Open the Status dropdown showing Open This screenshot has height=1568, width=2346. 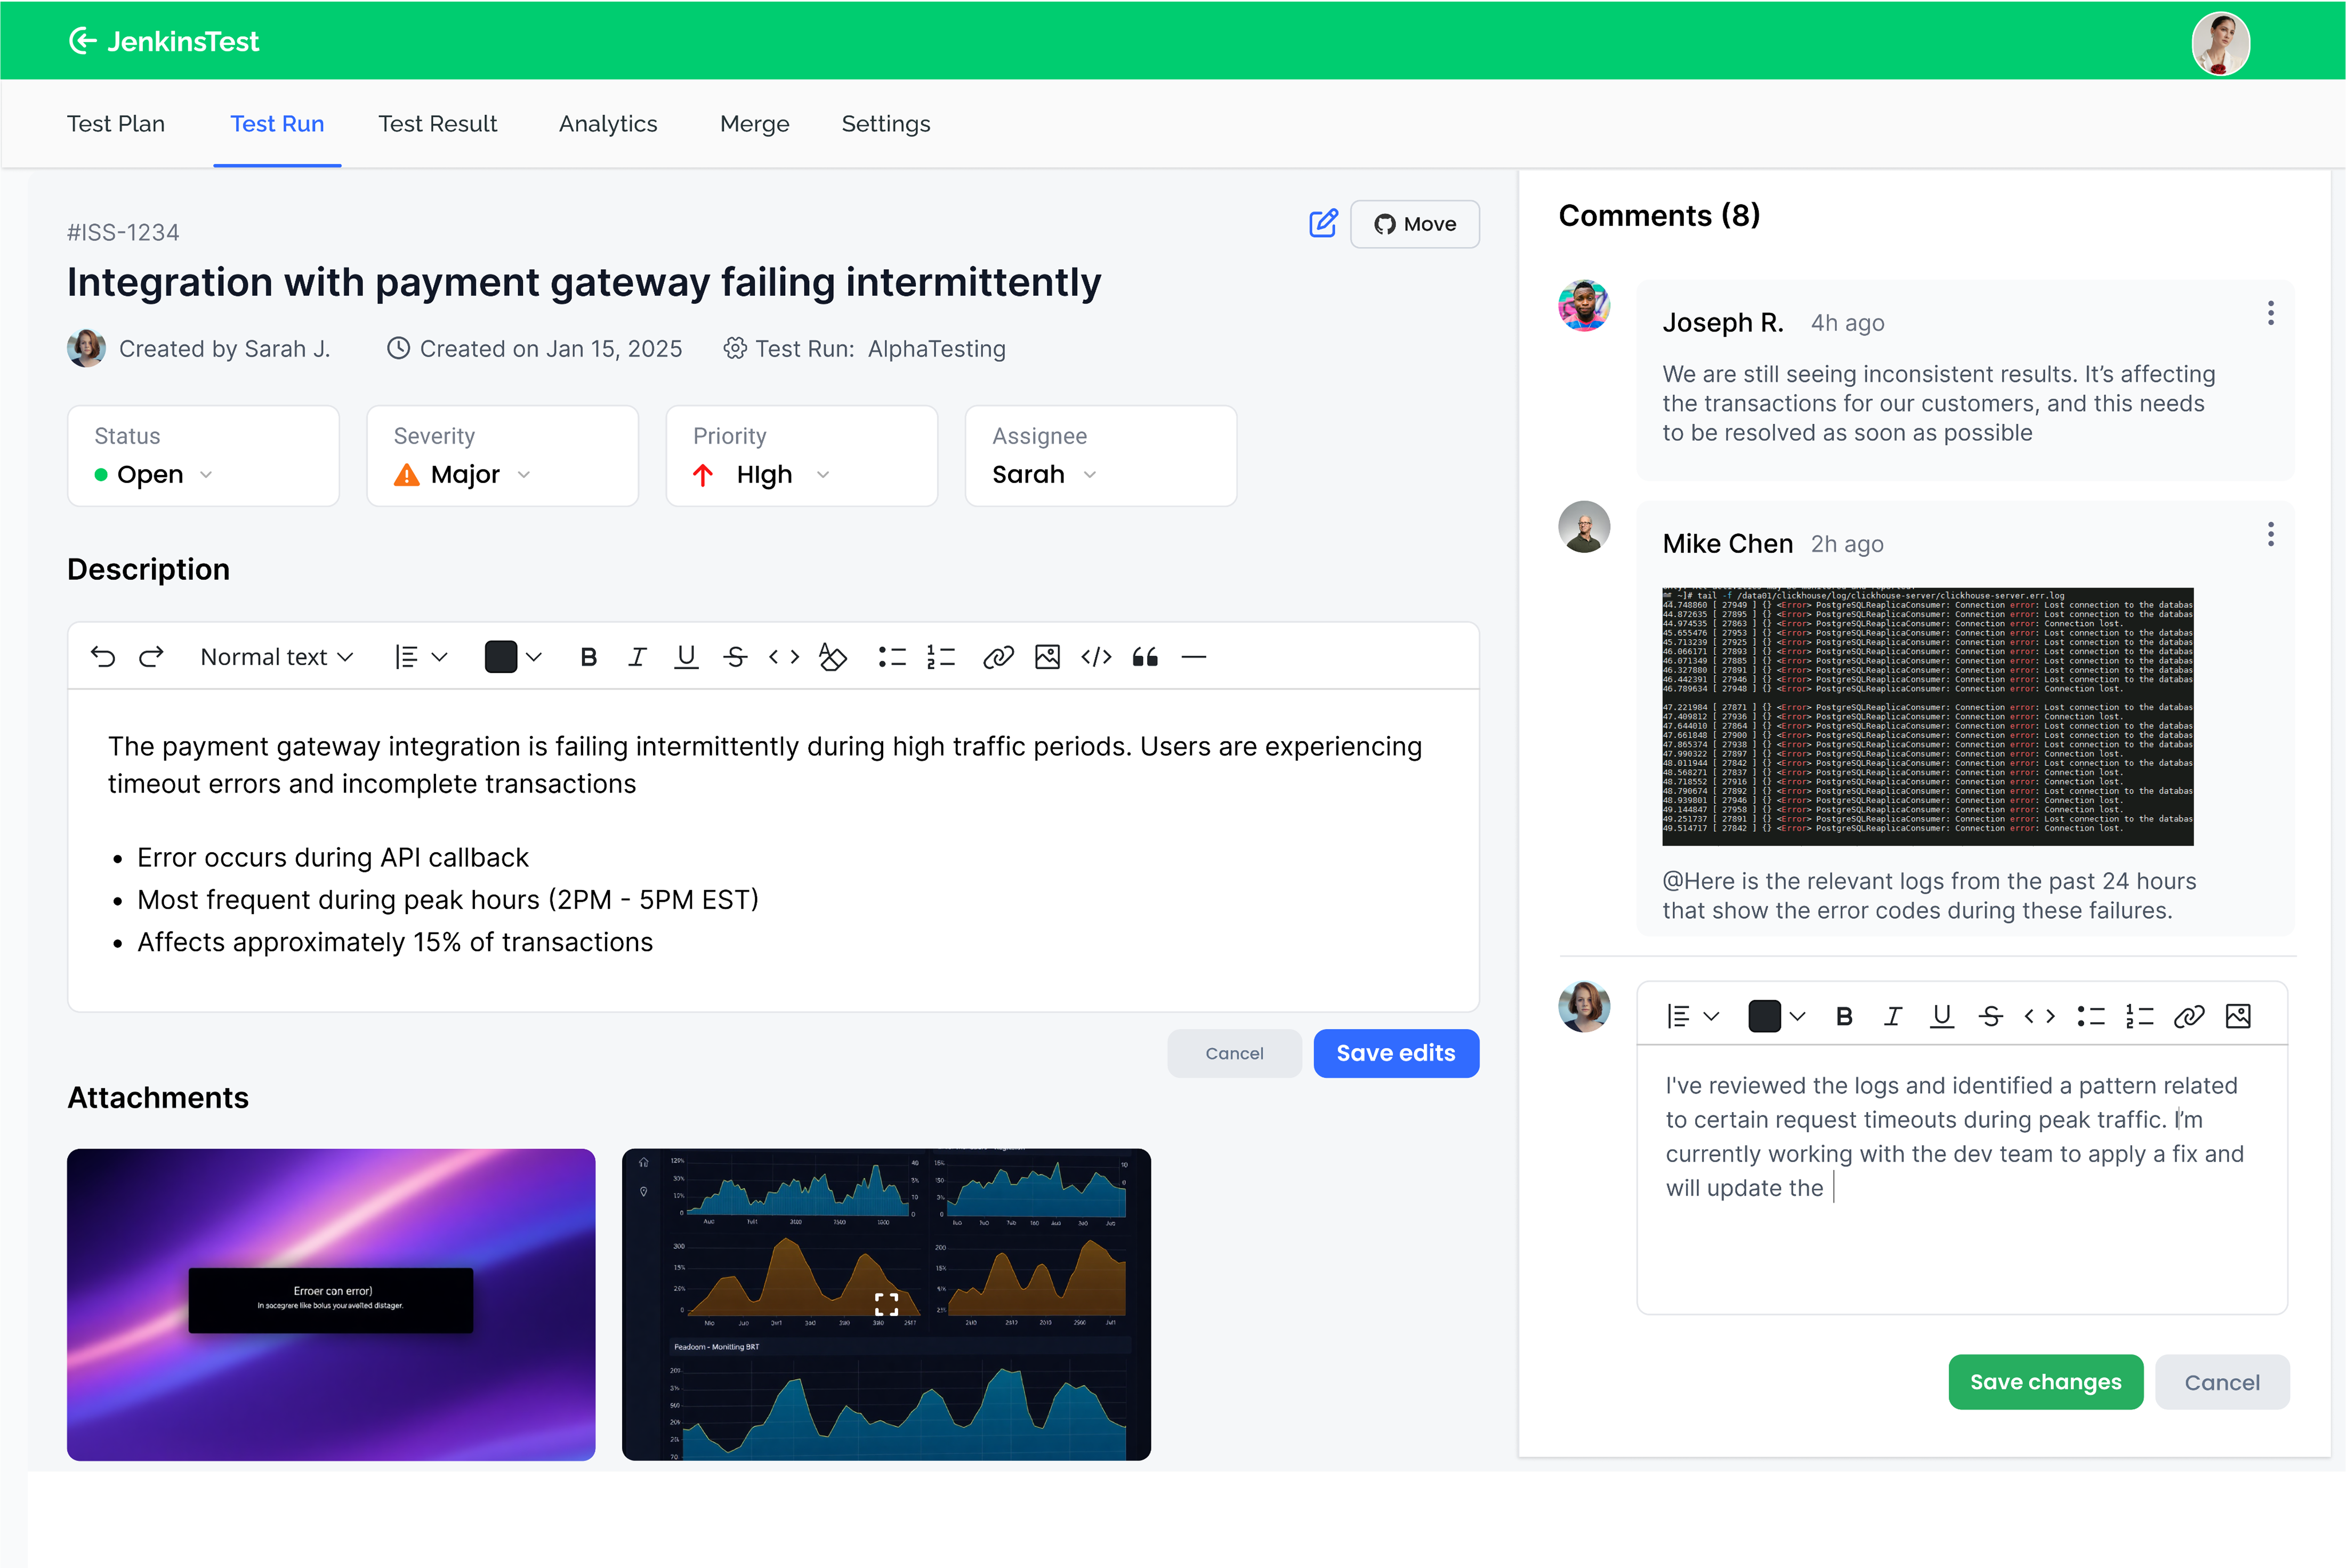(155, 474)
